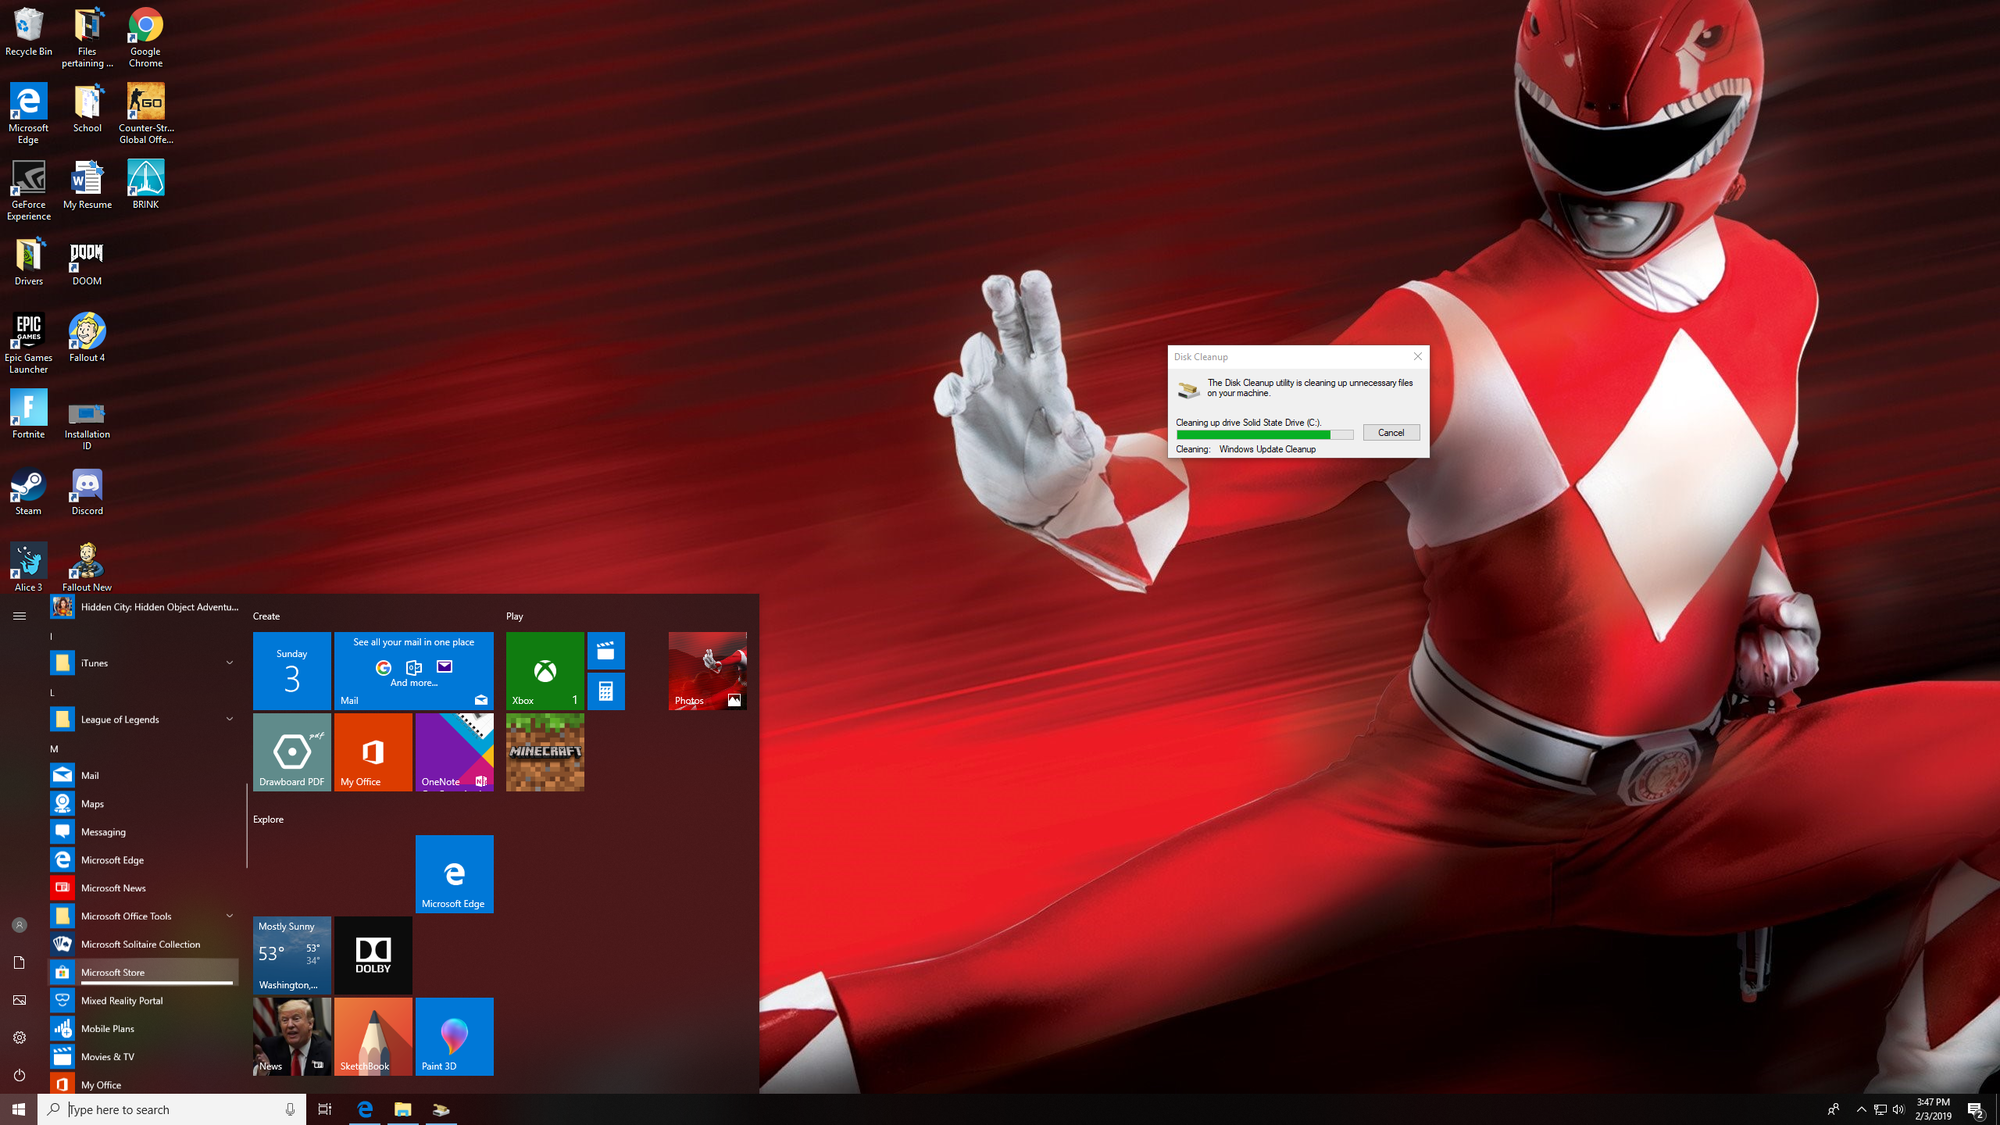Open the Action Center notifications
2000x1125 pixels.
pyautogui.click(x=1976, y=1109)
